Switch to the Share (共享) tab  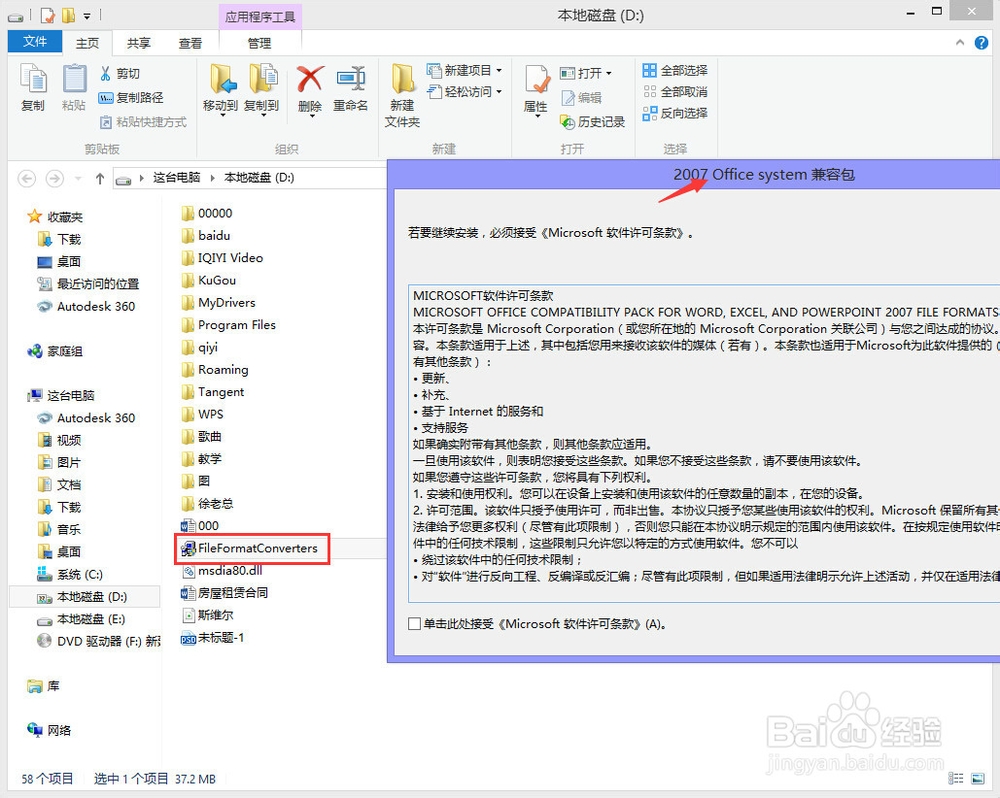coord(138,43)
